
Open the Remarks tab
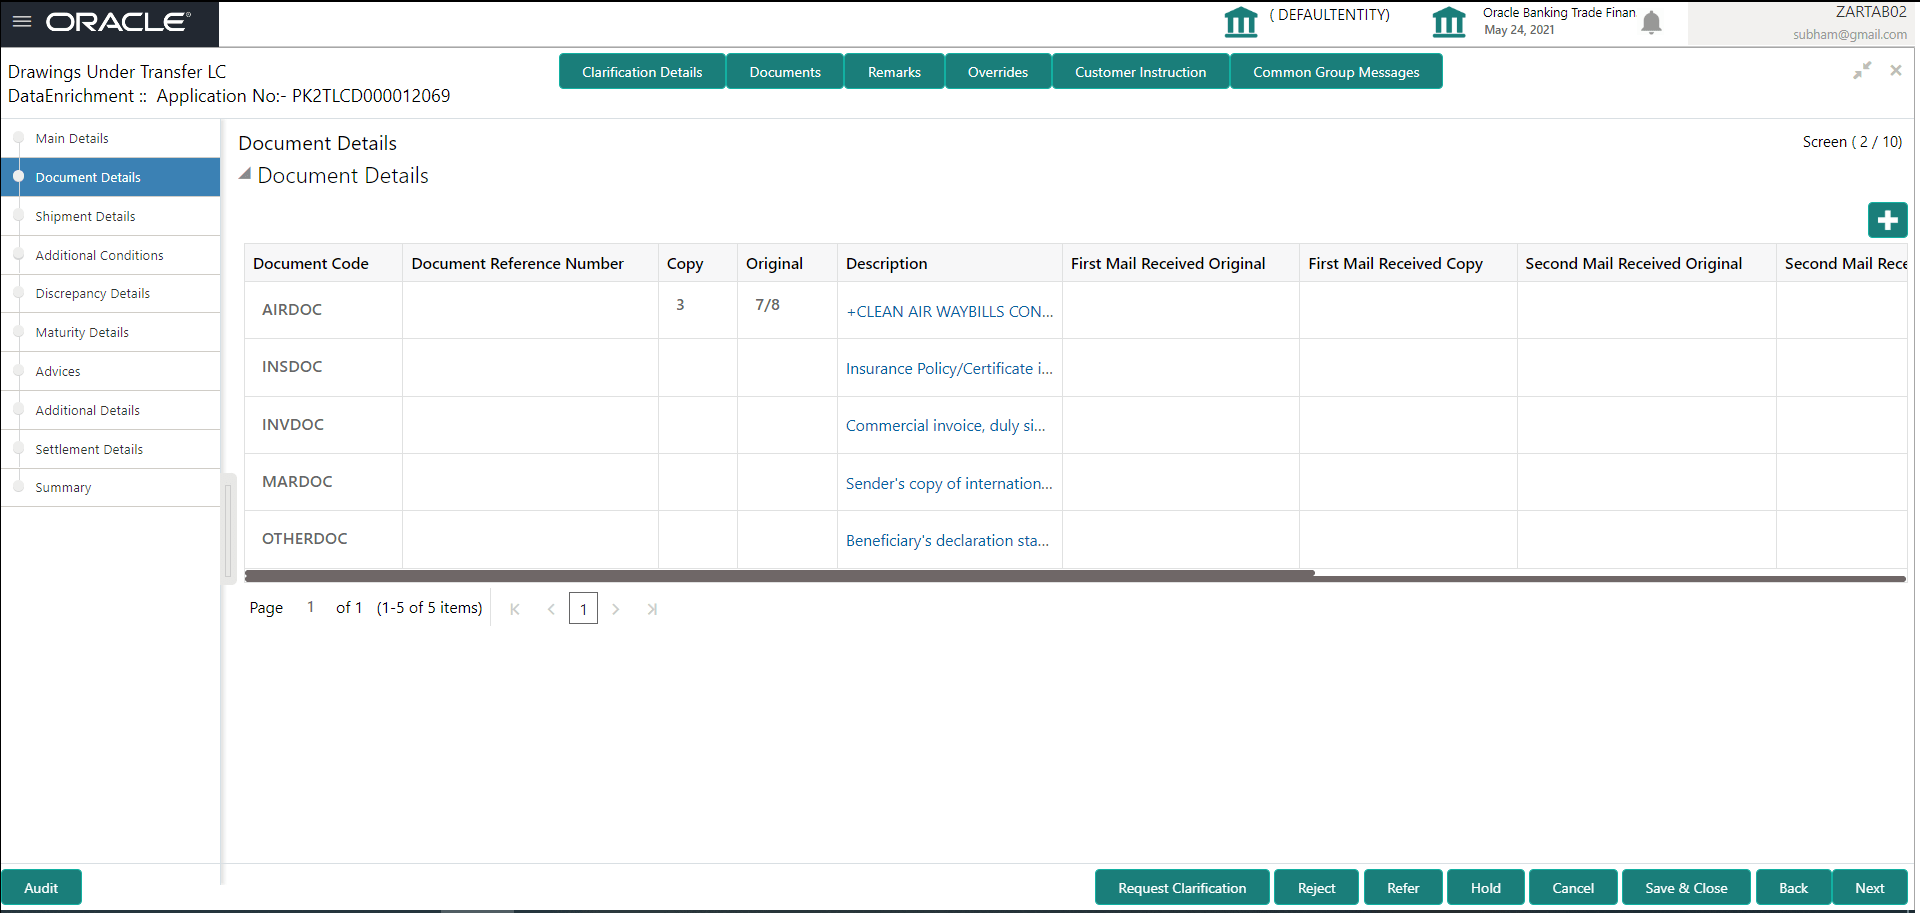[x=893, y=71]
